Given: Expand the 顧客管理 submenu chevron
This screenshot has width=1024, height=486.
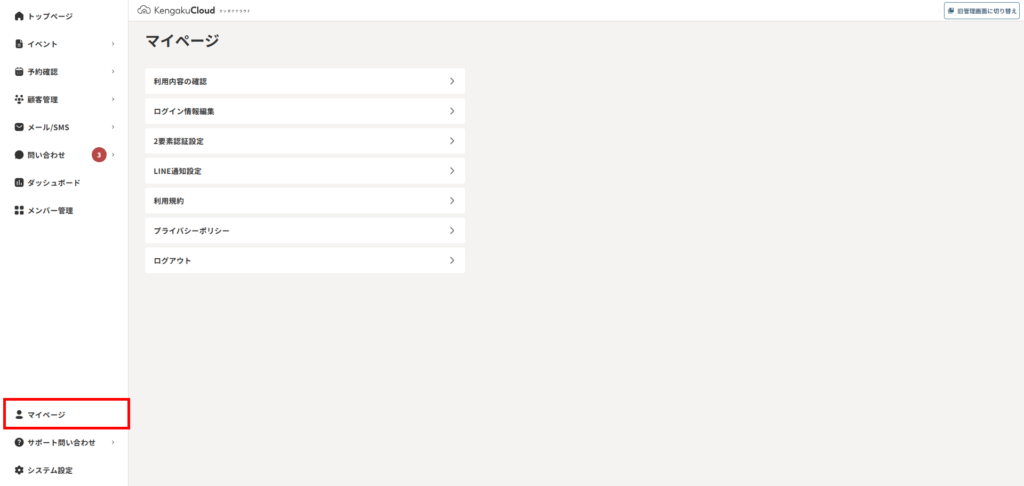Looking at the screenshot, I should 113,99.
